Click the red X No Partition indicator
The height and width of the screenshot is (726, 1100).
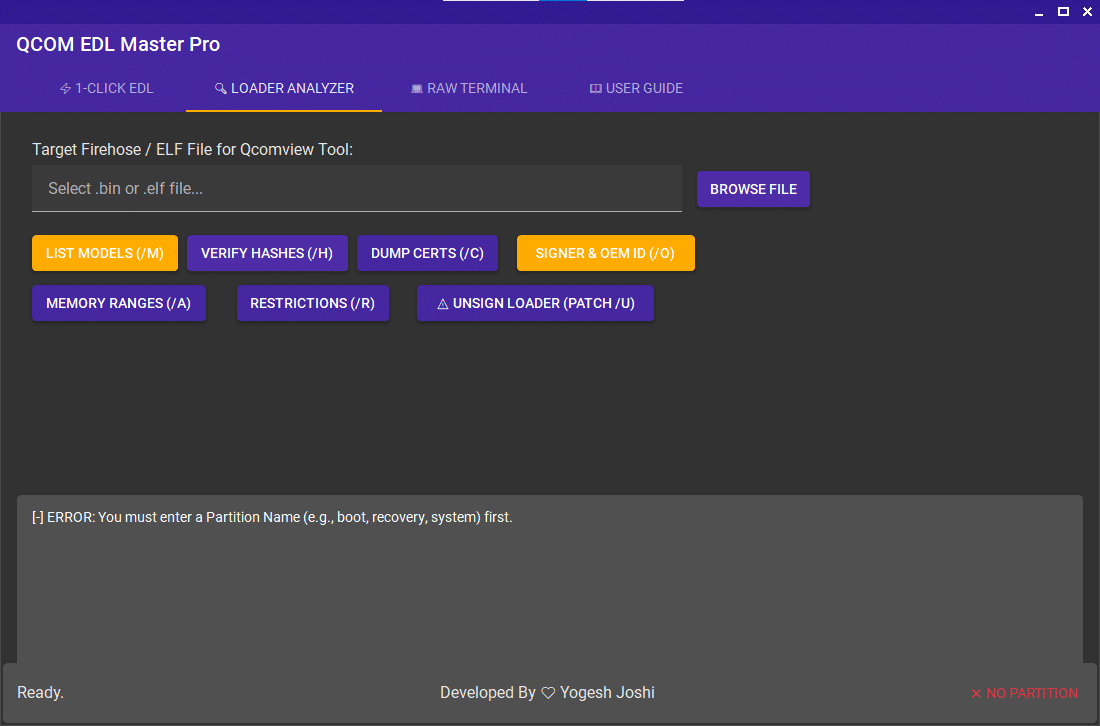pyautogui.click(x=976, y=693)
